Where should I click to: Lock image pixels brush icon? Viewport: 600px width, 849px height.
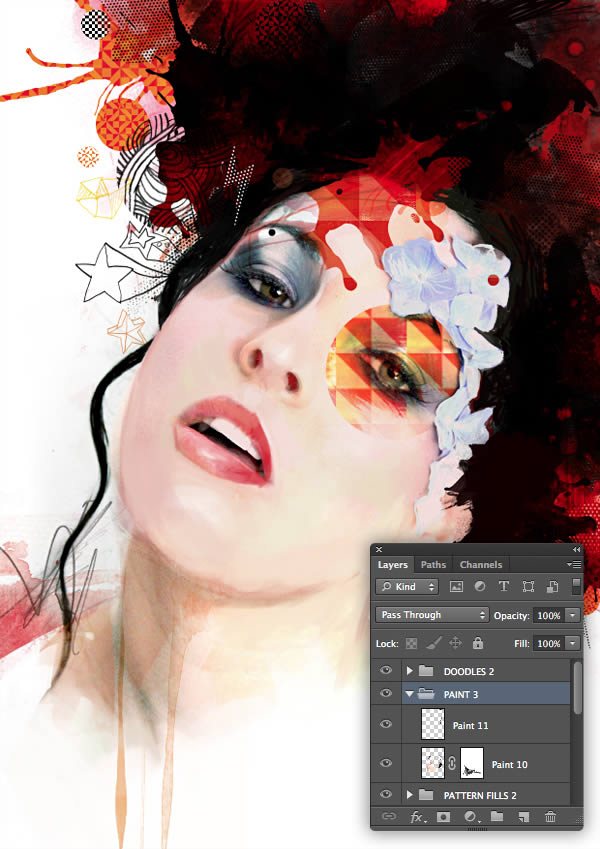[x=433, y=643]
